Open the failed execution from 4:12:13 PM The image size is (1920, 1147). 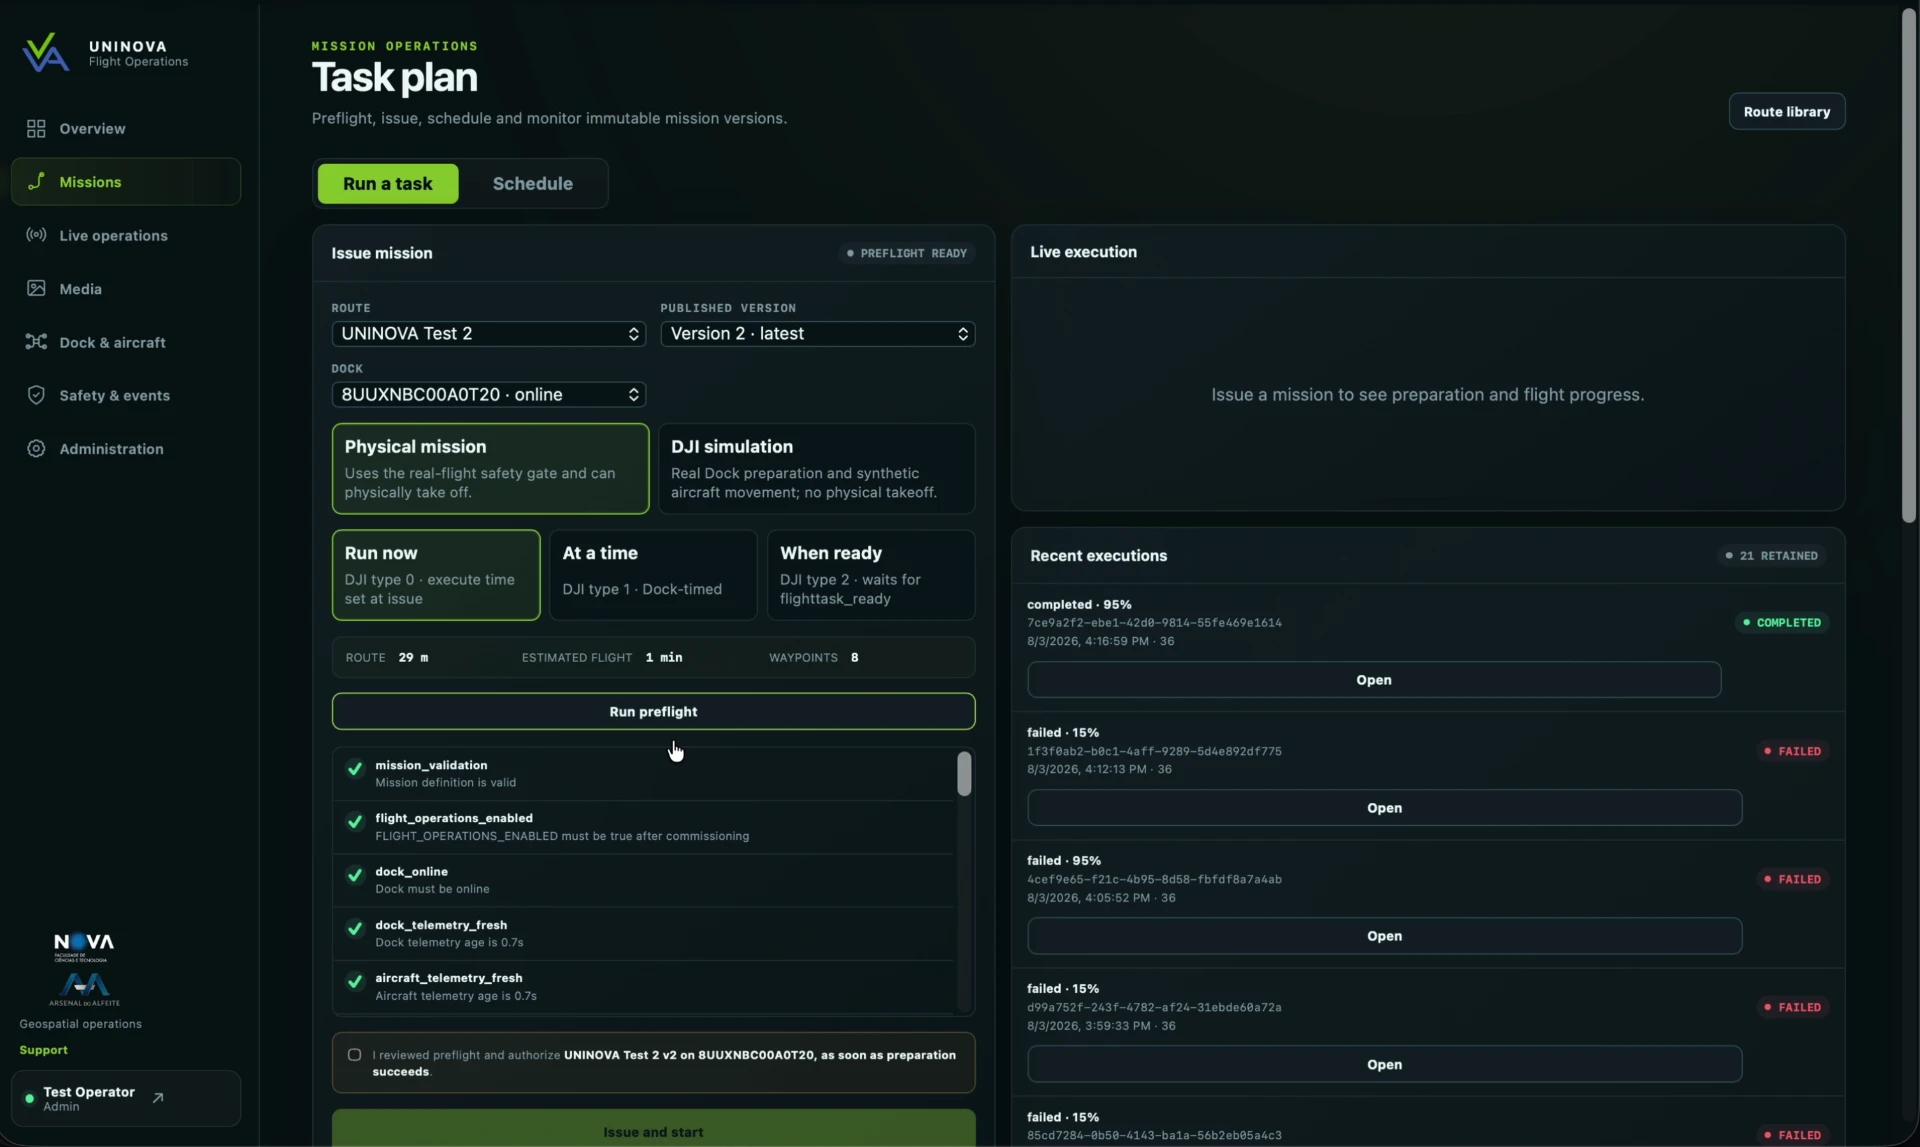(x=1384, y=808)
